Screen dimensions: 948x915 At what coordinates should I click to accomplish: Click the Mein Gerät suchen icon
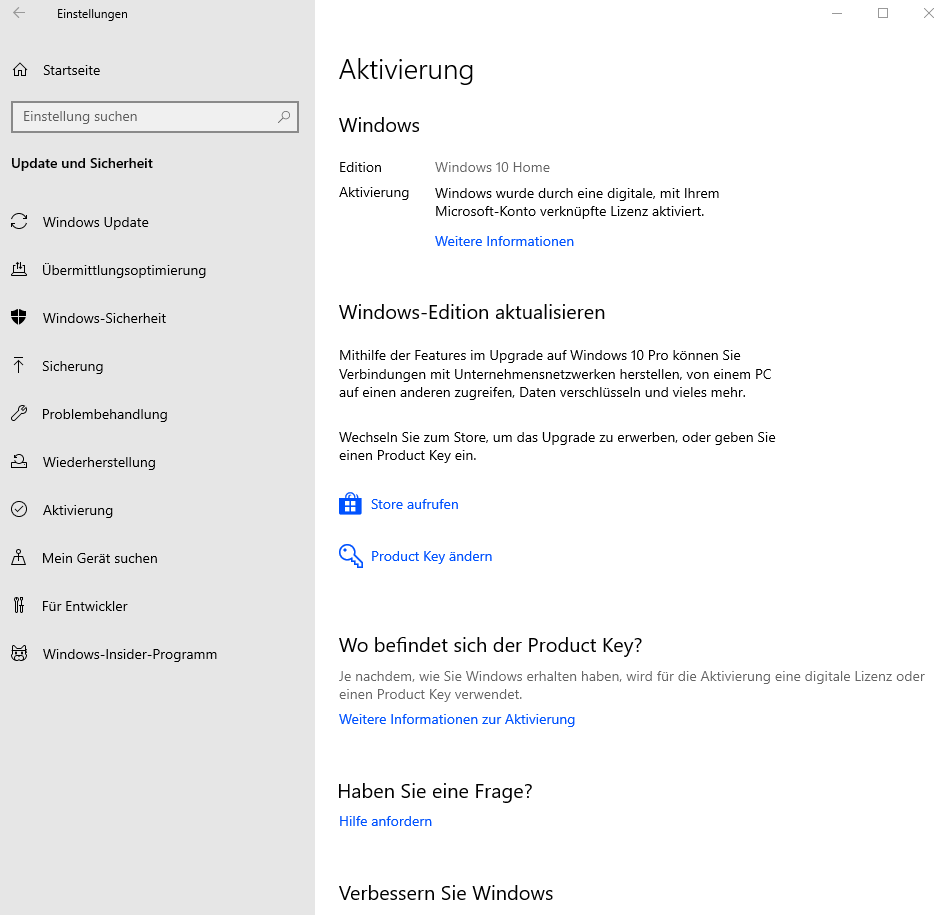19,558
